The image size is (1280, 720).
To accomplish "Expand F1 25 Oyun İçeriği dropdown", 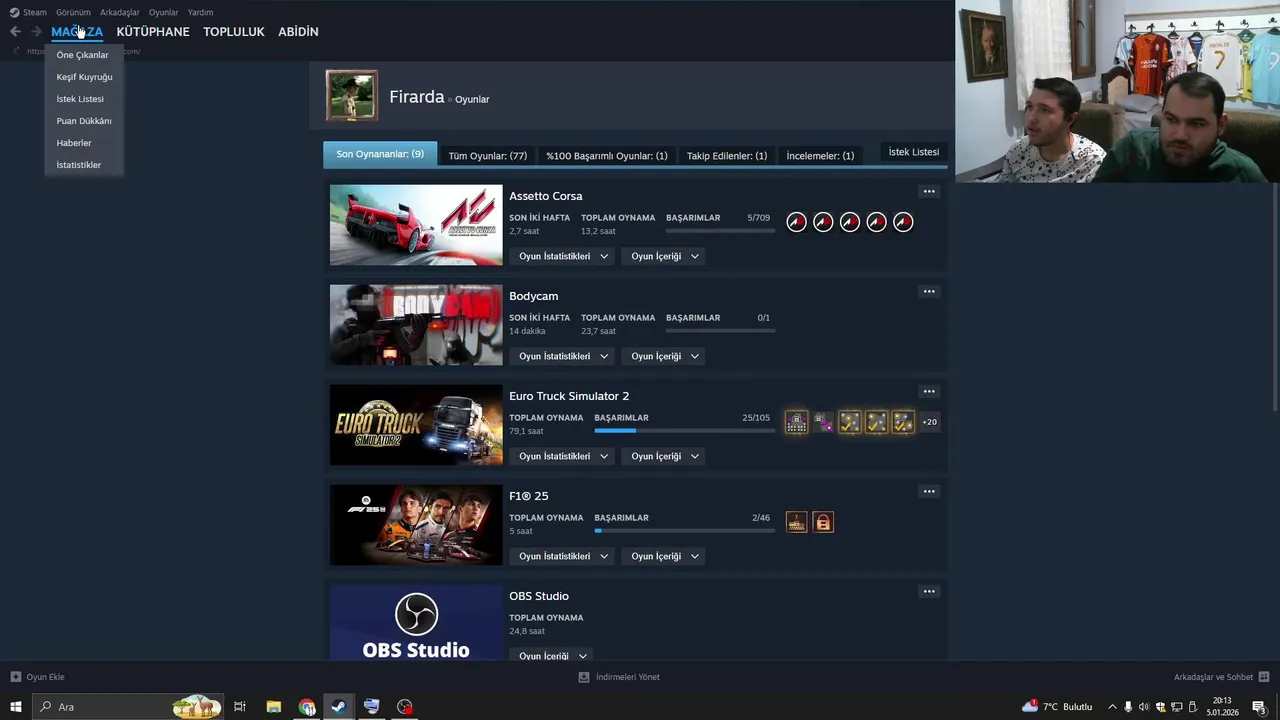I will click(665, 556).
